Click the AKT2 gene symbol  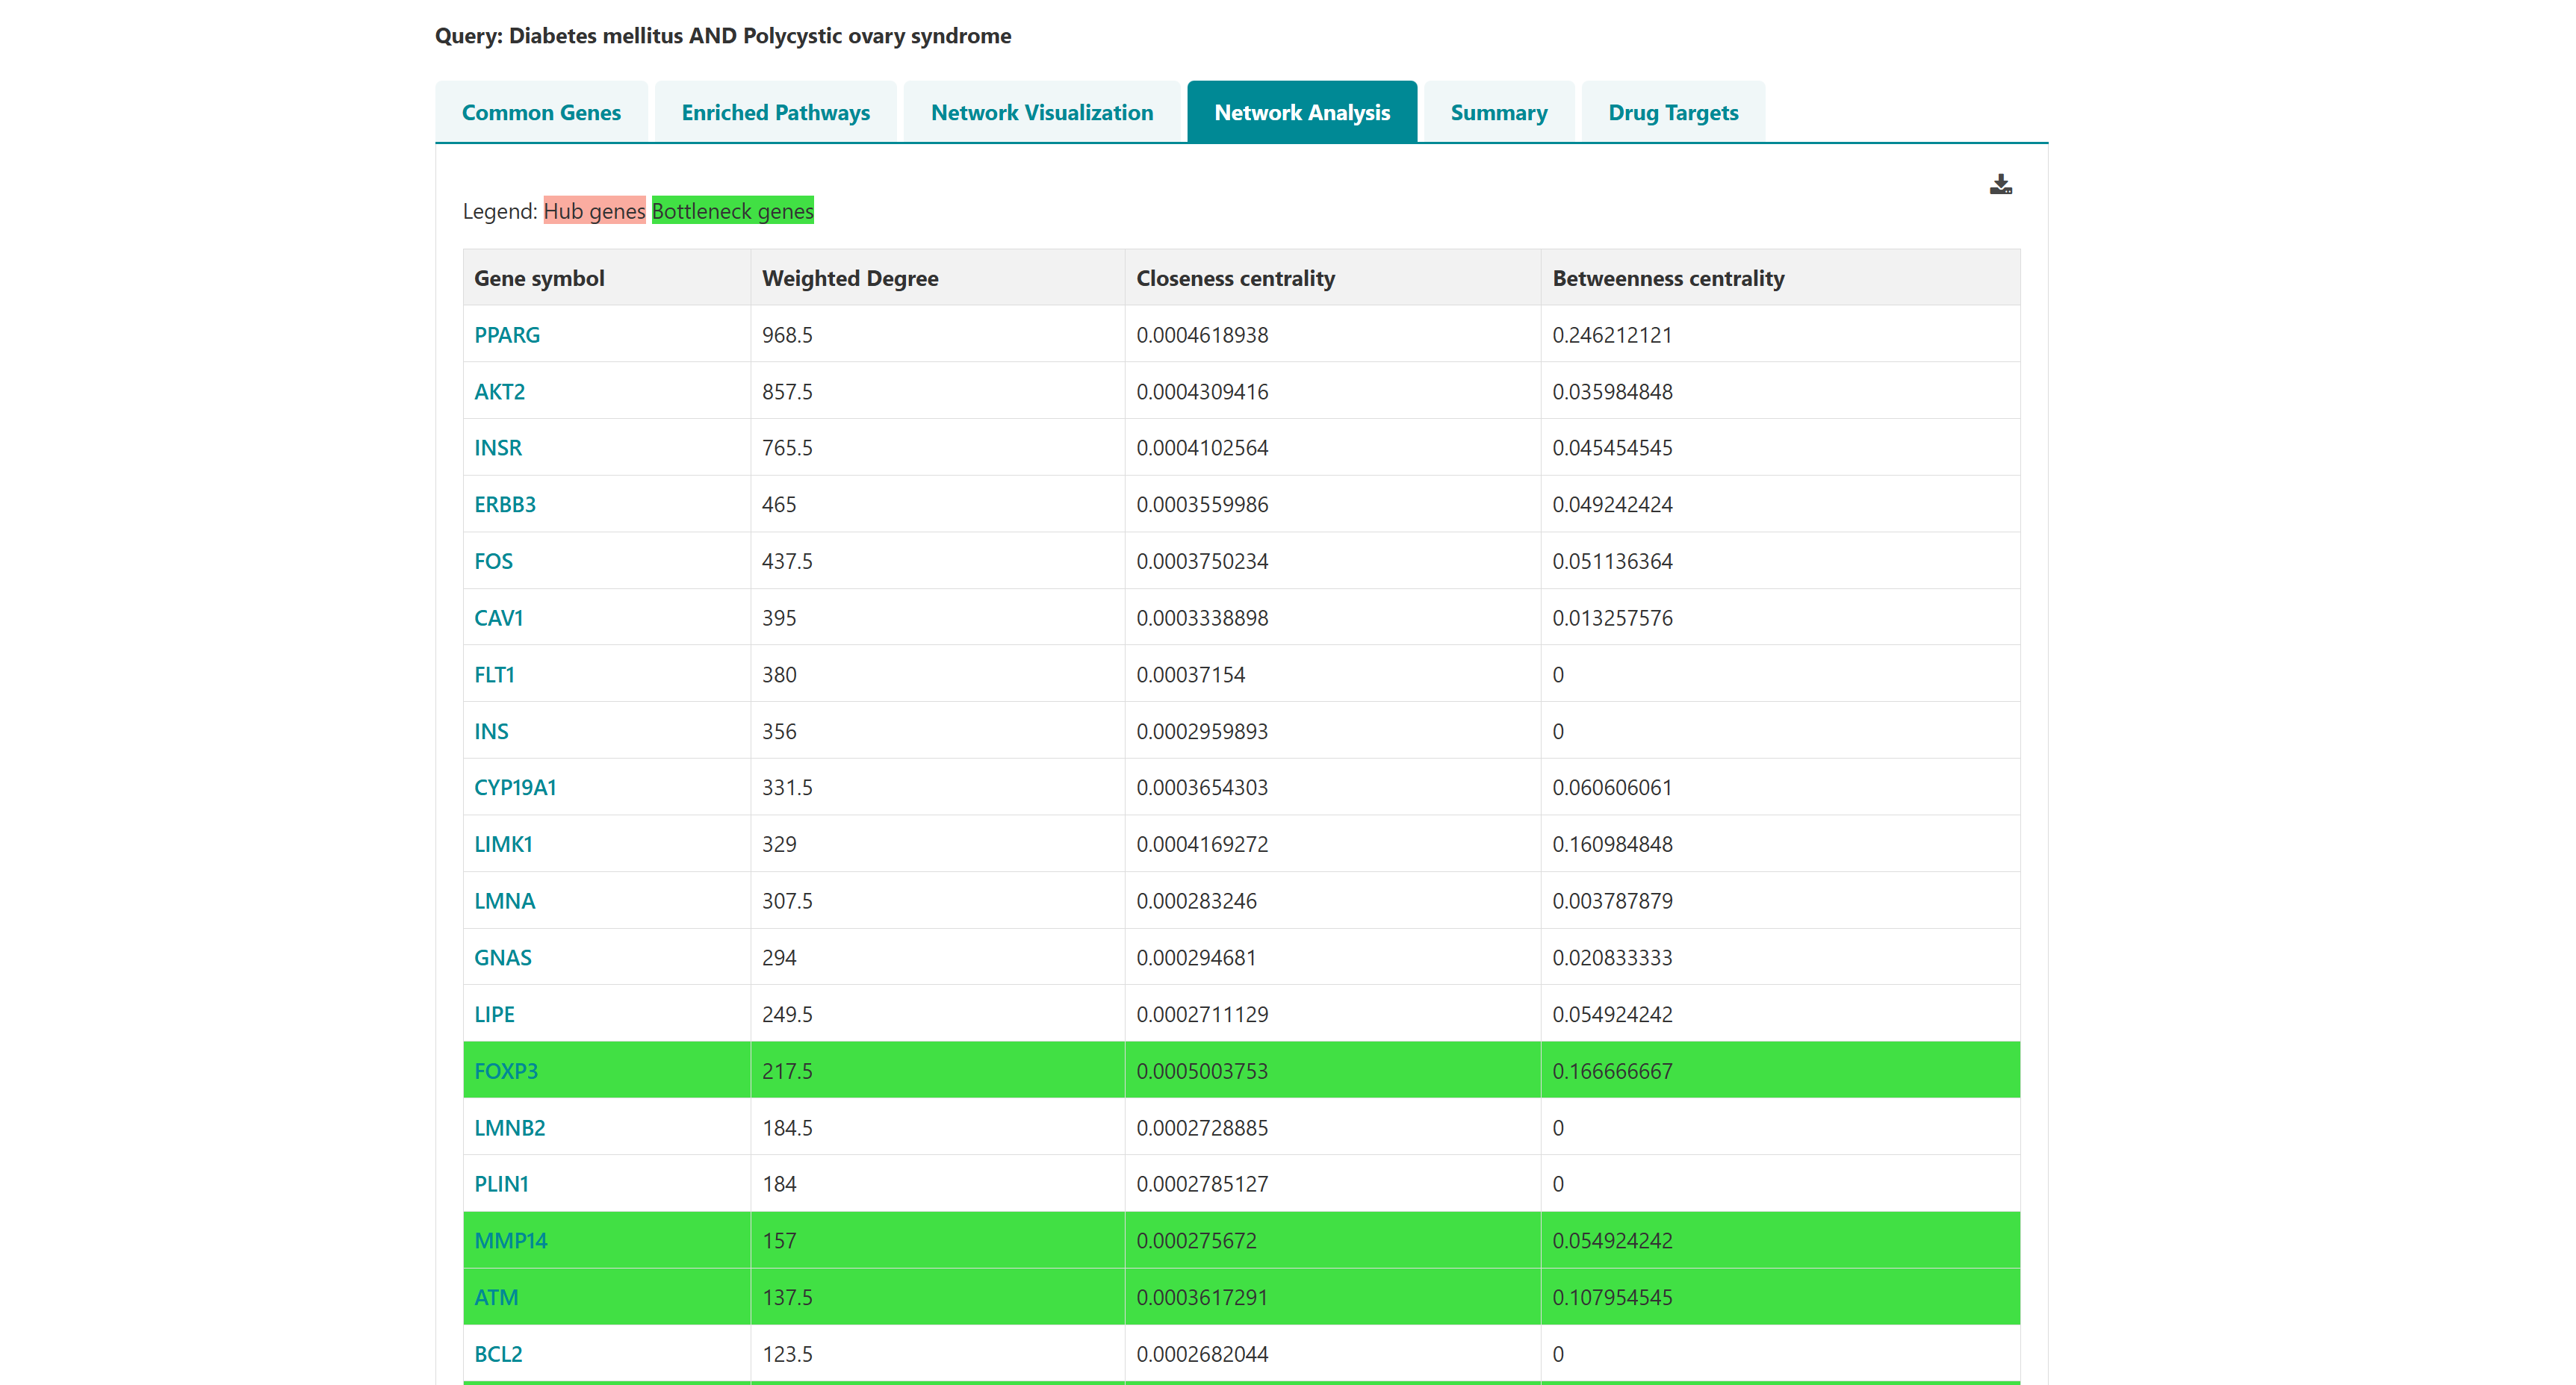(x=499, y=392)
